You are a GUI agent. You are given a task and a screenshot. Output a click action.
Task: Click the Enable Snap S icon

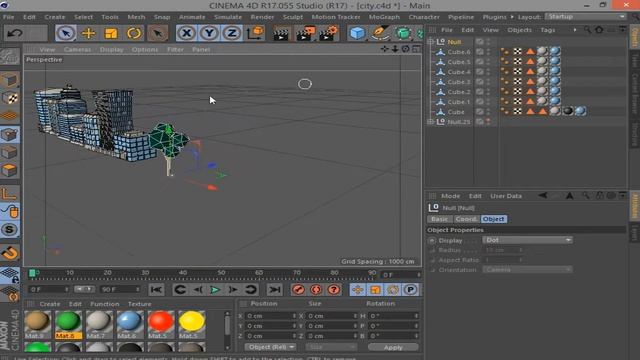tap(9, 229)
